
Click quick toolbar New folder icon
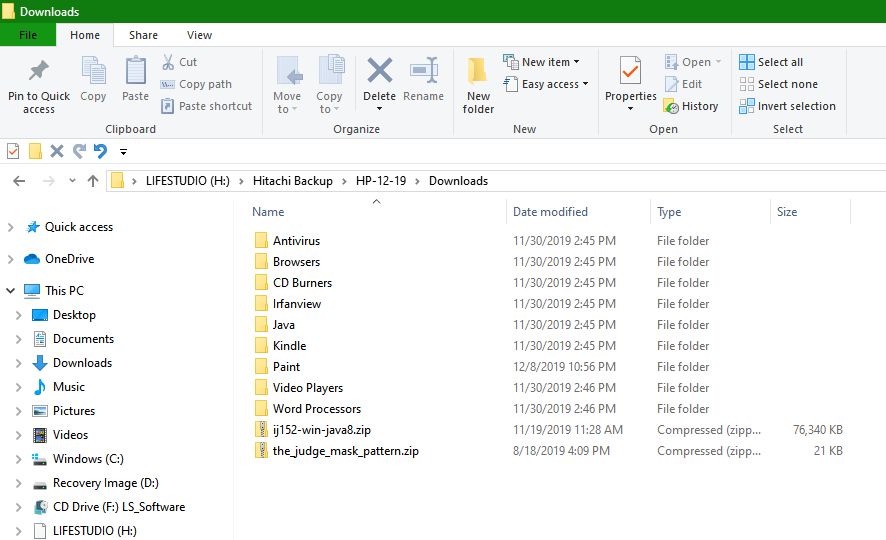35,151
